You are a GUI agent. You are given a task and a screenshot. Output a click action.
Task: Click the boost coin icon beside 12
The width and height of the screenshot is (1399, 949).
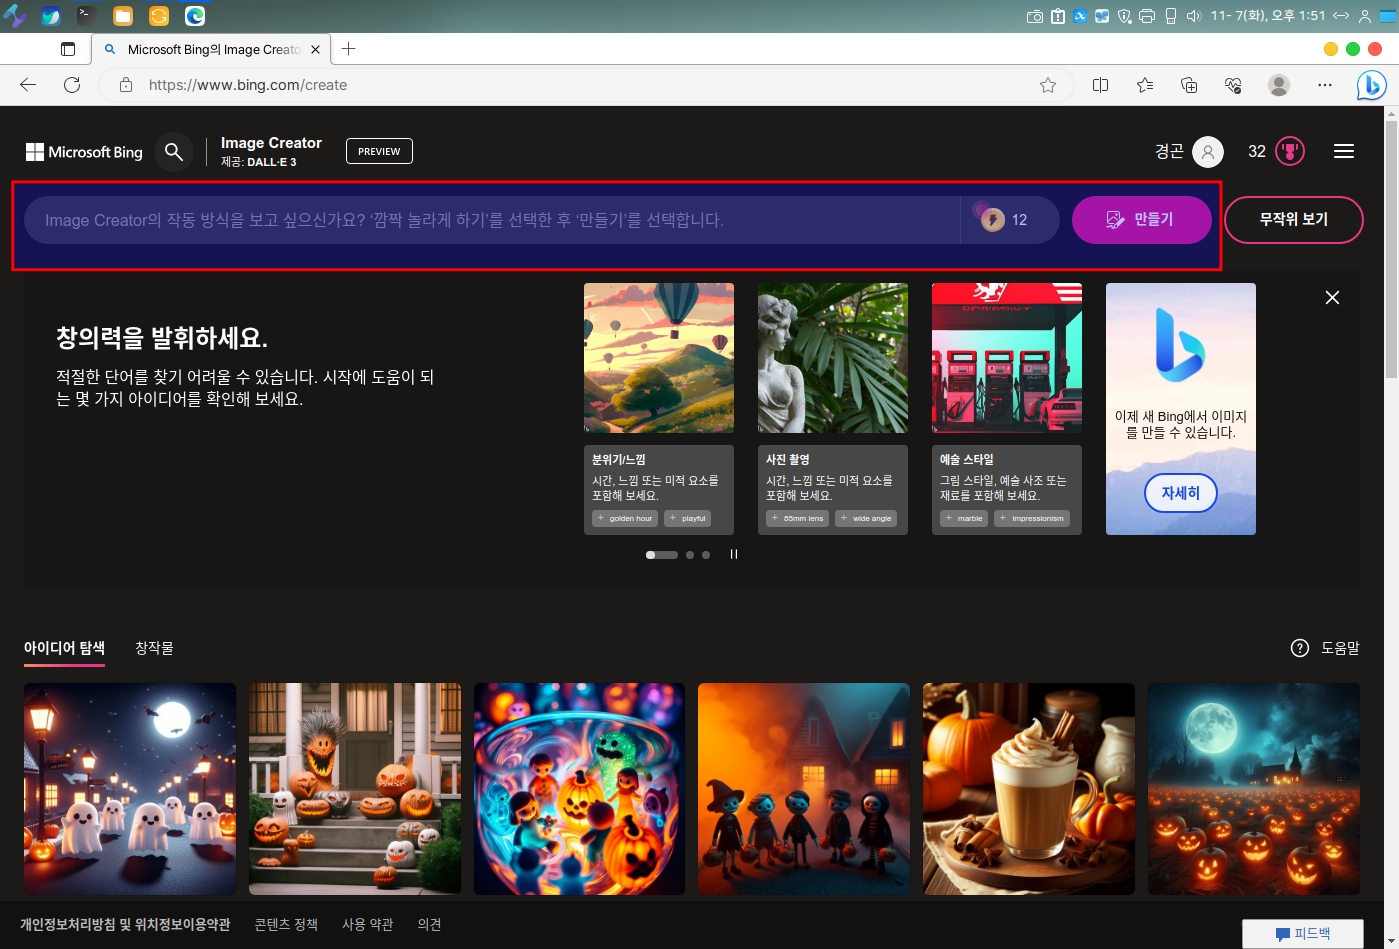coord(992,220)
